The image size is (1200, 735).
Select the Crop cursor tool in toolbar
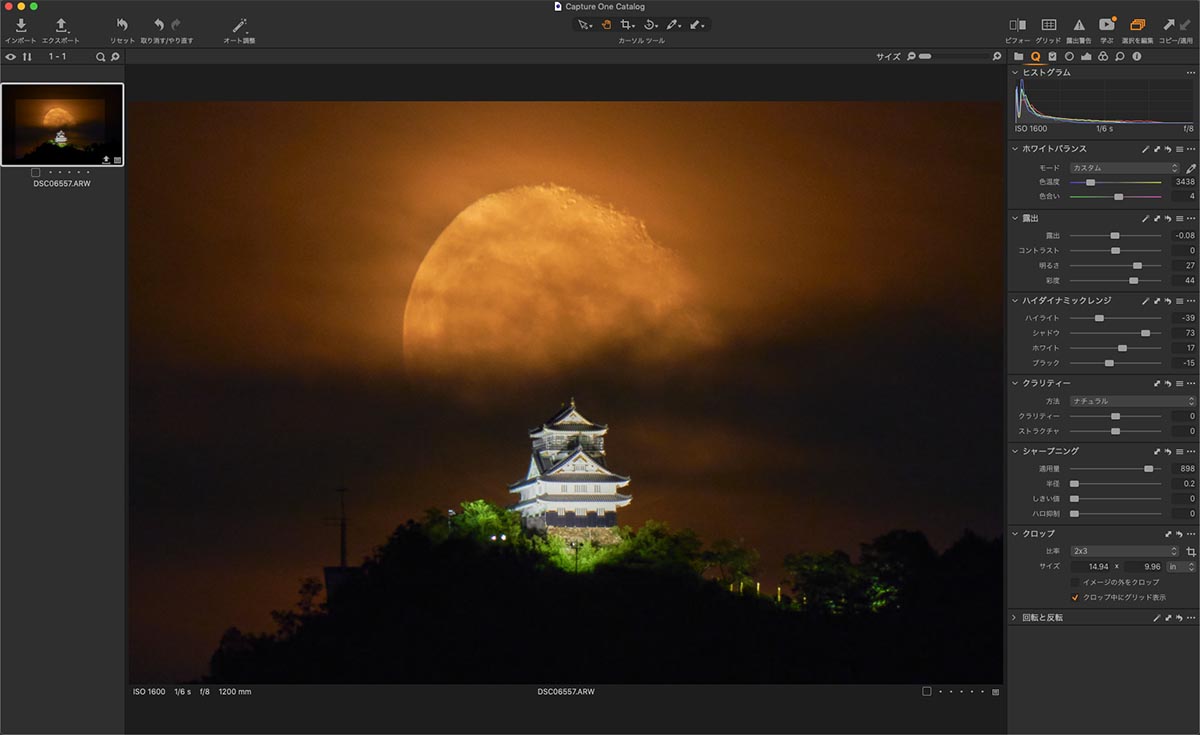[626, 24]
